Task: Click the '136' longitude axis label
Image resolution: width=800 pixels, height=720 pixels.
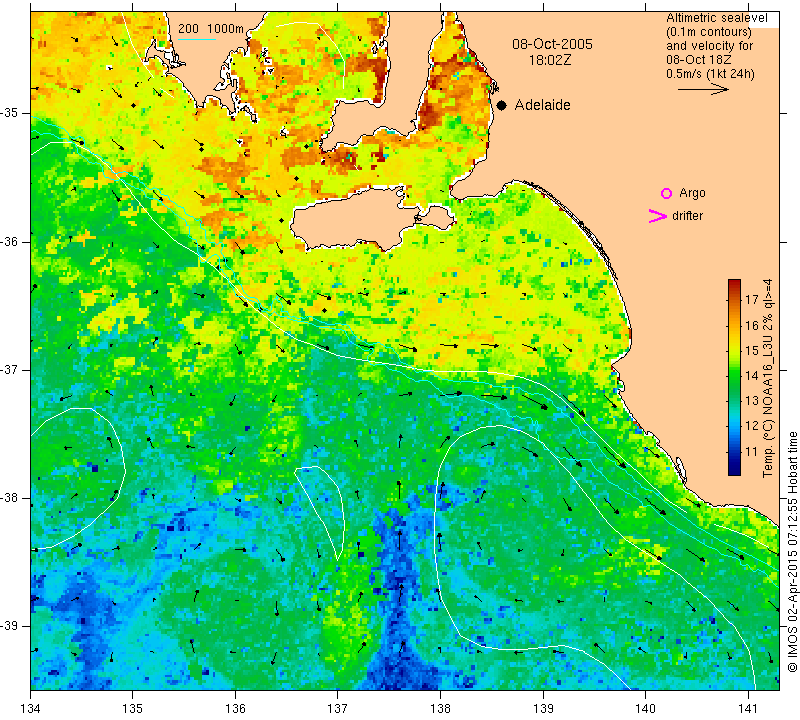Action: click(x=236, y=709)
